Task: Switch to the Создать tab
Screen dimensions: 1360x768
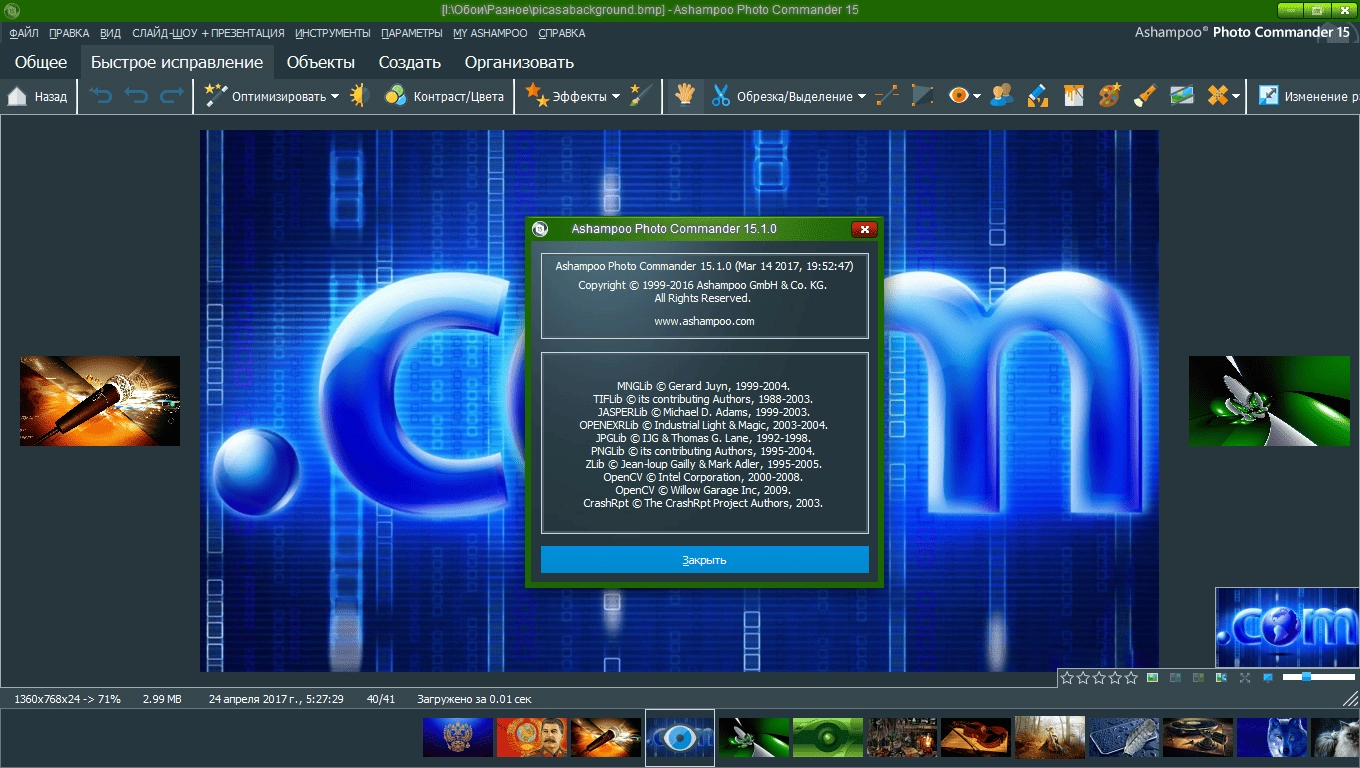Action: pyautogui.click(x=410, y=62)
